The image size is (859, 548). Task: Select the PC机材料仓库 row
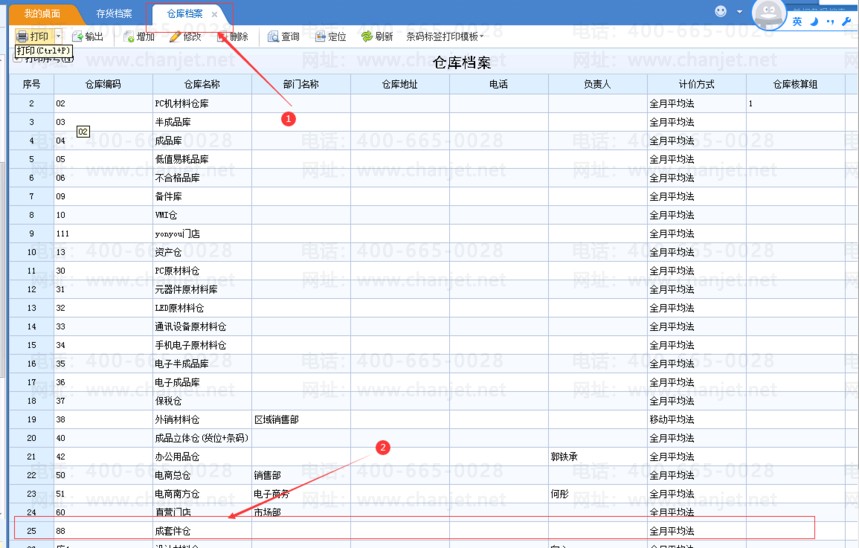(427, 104)
